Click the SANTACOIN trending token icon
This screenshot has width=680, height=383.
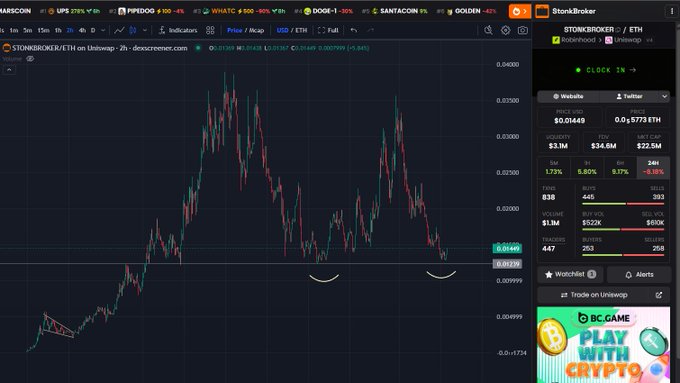[x=375, y=11]
